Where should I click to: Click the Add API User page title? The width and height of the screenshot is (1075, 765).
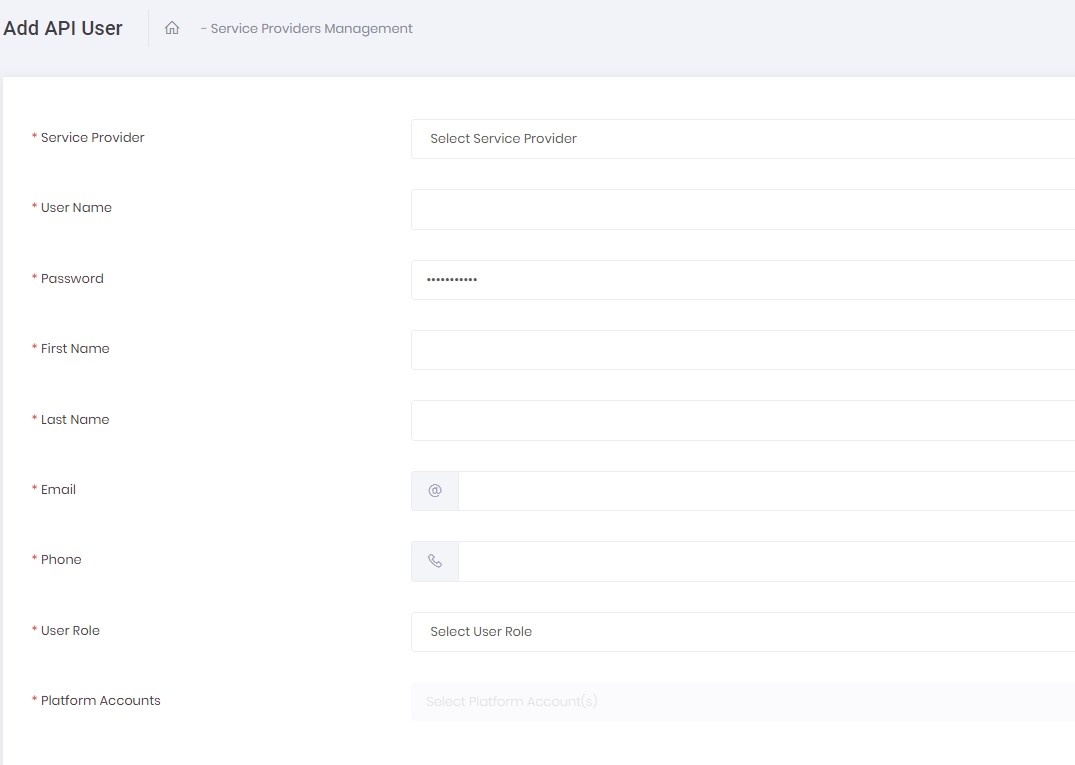(63, 28)
